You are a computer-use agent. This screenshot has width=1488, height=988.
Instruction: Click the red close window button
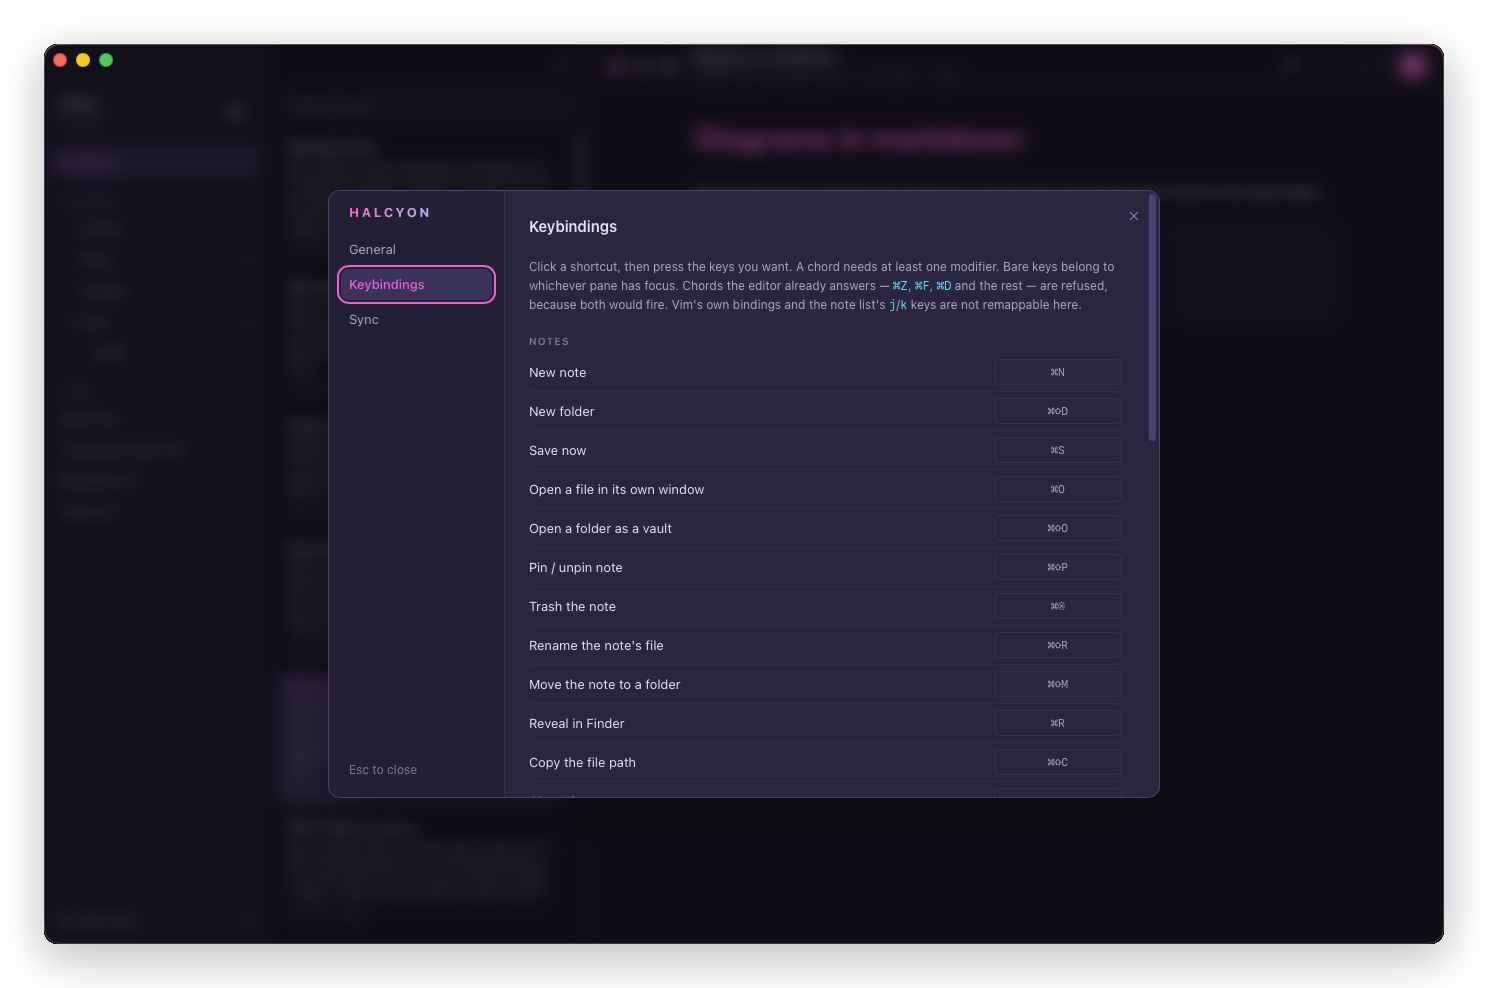click(60, 60)
